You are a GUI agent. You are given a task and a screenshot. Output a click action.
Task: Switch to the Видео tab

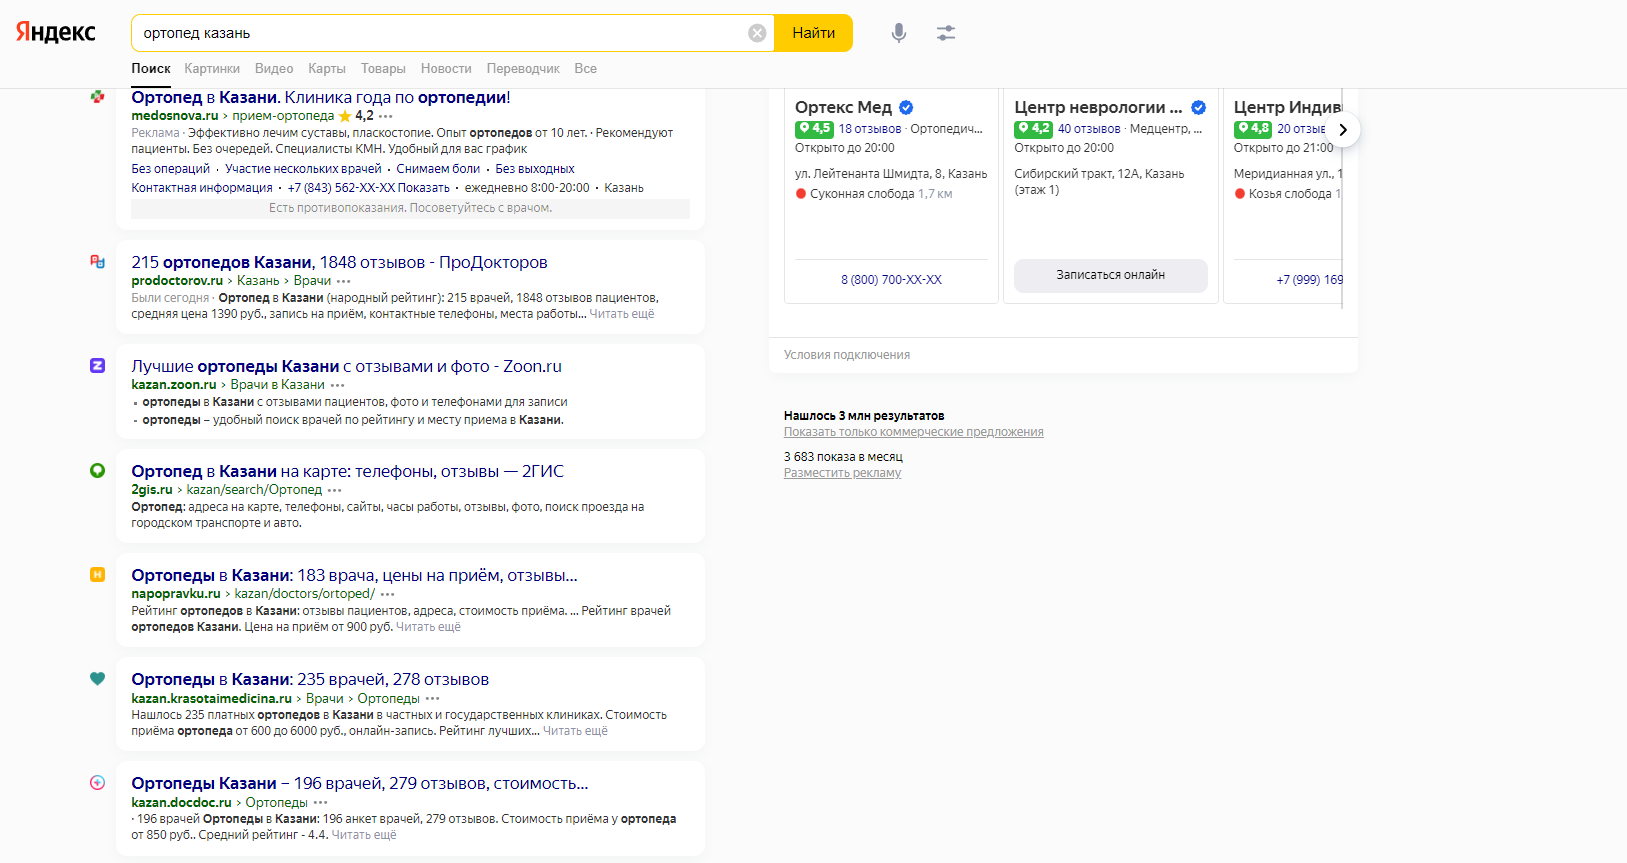[x=274, y=69]
